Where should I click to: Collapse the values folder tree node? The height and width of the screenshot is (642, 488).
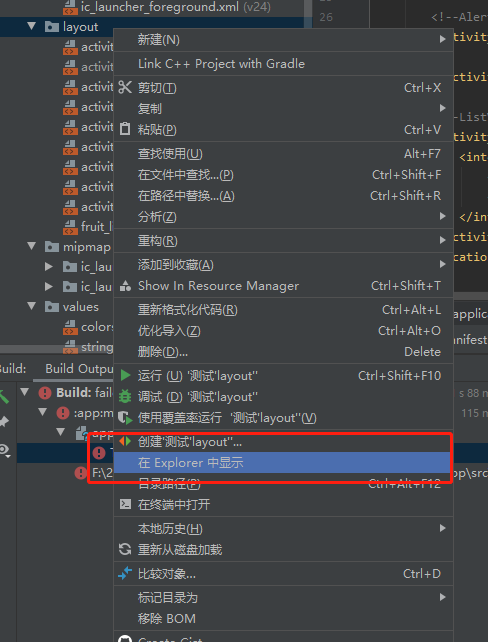coord(32,306)
